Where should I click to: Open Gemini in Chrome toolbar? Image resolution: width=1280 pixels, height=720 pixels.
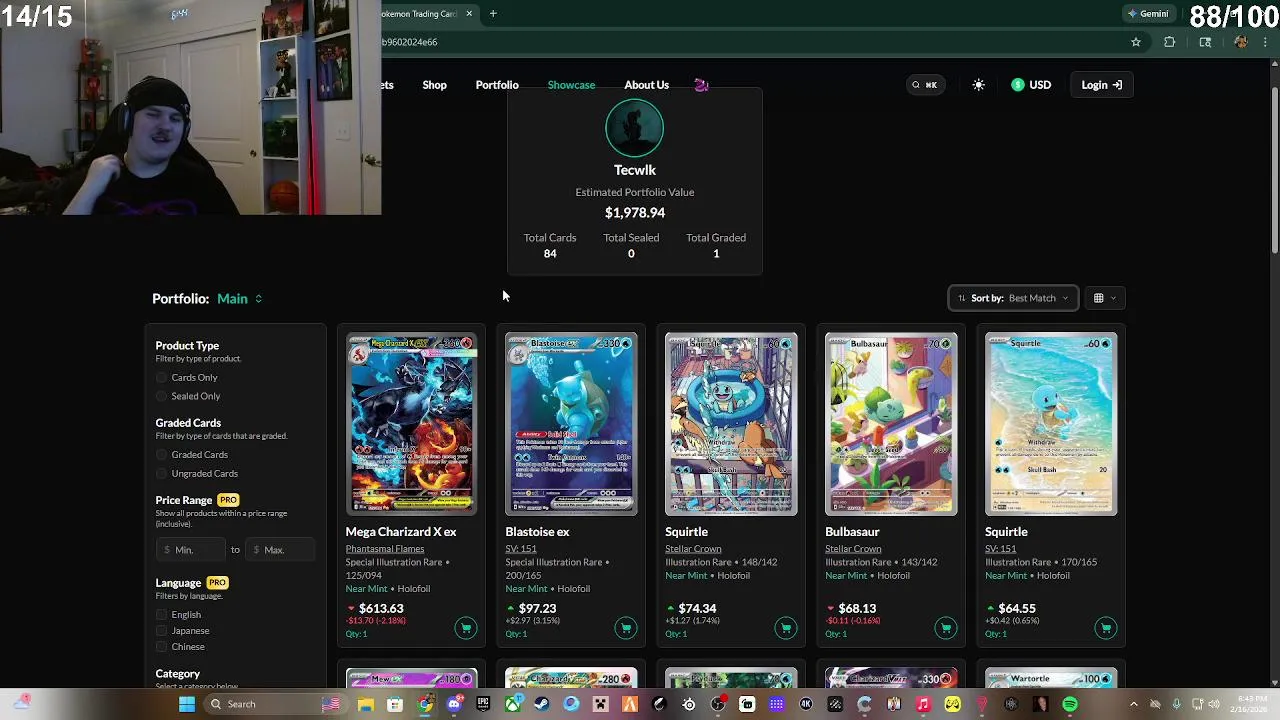click(1147, 14)
